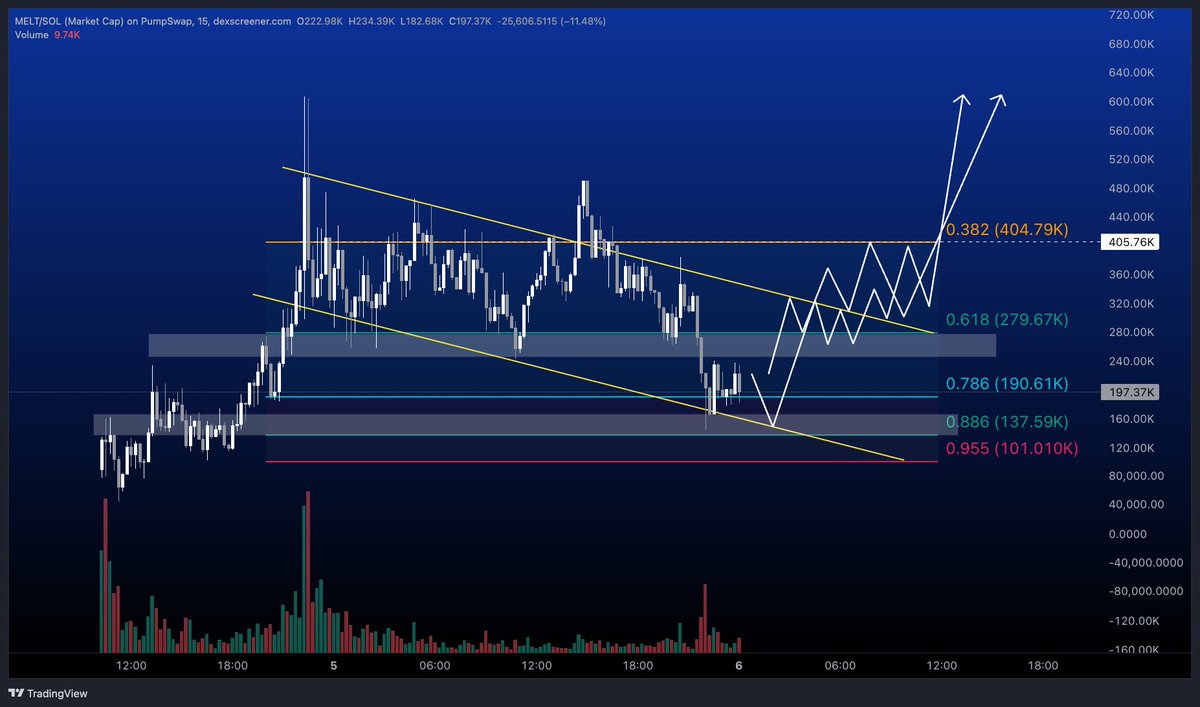
Task: Click the 80,000.00 price axis label
Action: [x=1134, y=477]
